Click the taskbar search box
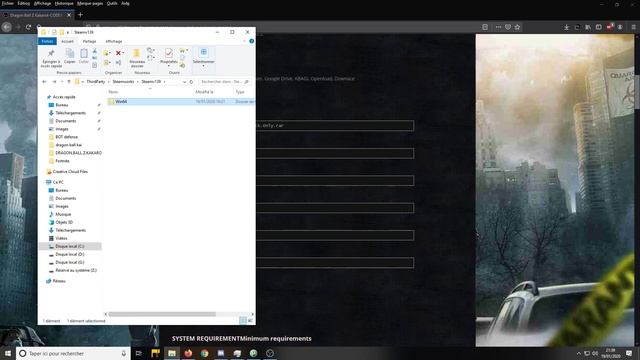The image size is (640, 360). pyautogui.click(x=73, y=353)
